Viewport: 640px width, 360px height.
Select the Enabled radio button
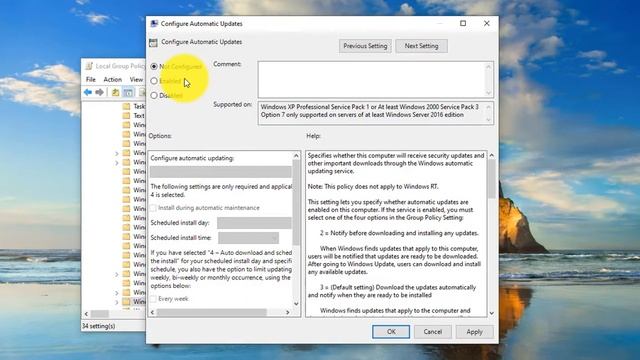pos(154,81)
